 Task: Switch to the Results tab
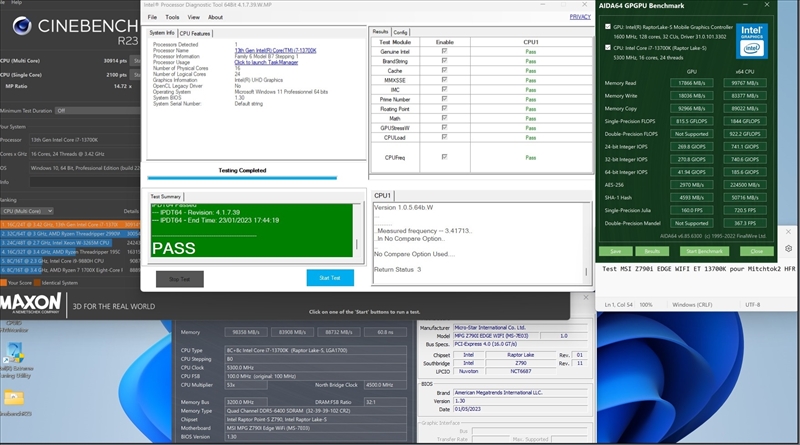pyautogui.click(x=380, y=32)
